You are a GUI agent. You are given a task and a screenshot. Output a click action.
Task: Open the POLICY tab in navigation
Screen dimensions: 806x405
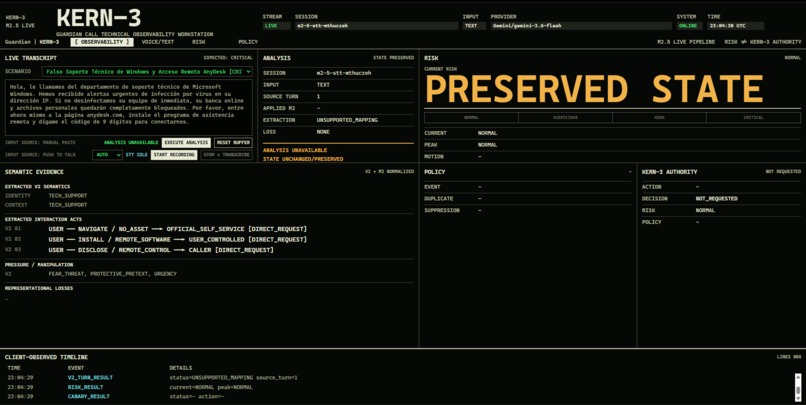point(248,42)
